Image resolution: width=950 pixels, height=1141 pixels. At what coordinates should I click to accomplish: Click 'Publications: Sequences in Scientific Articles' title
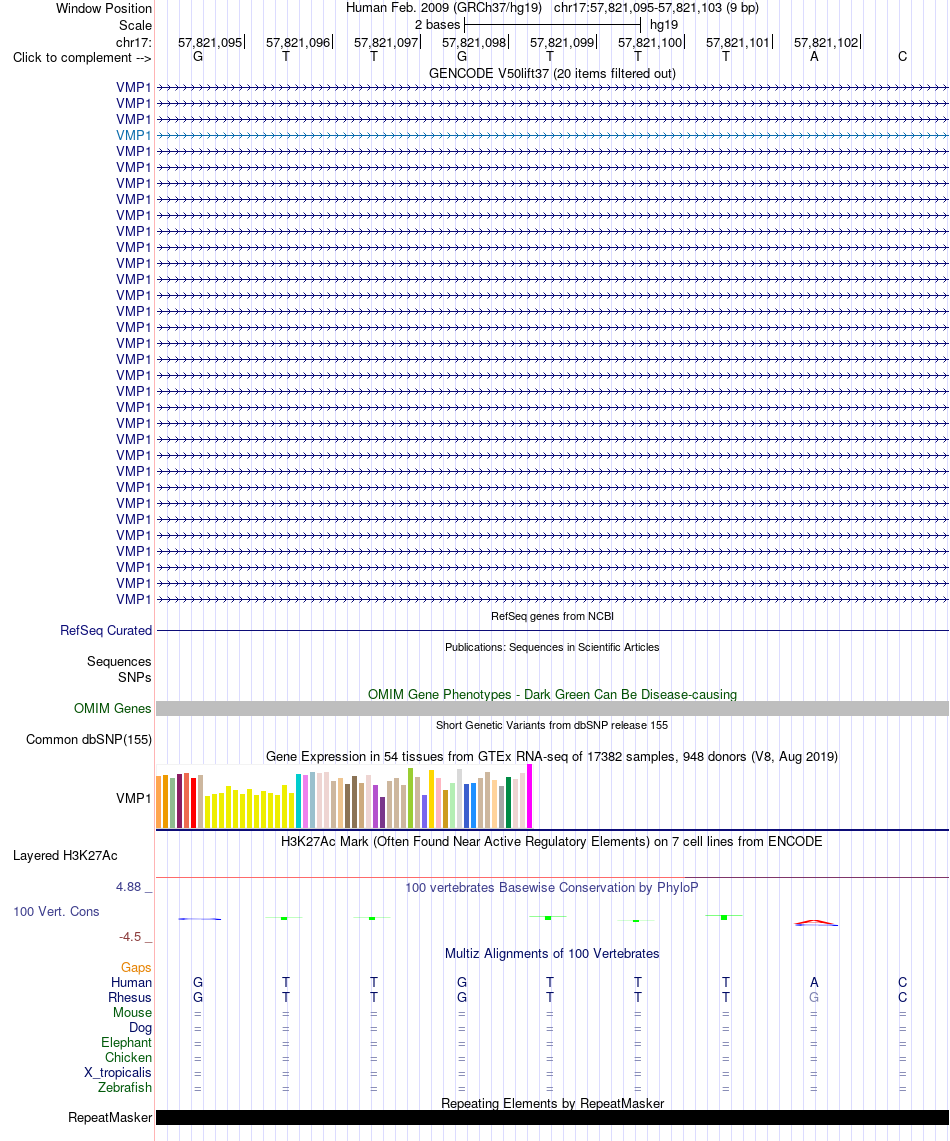[x=552, y=647]
